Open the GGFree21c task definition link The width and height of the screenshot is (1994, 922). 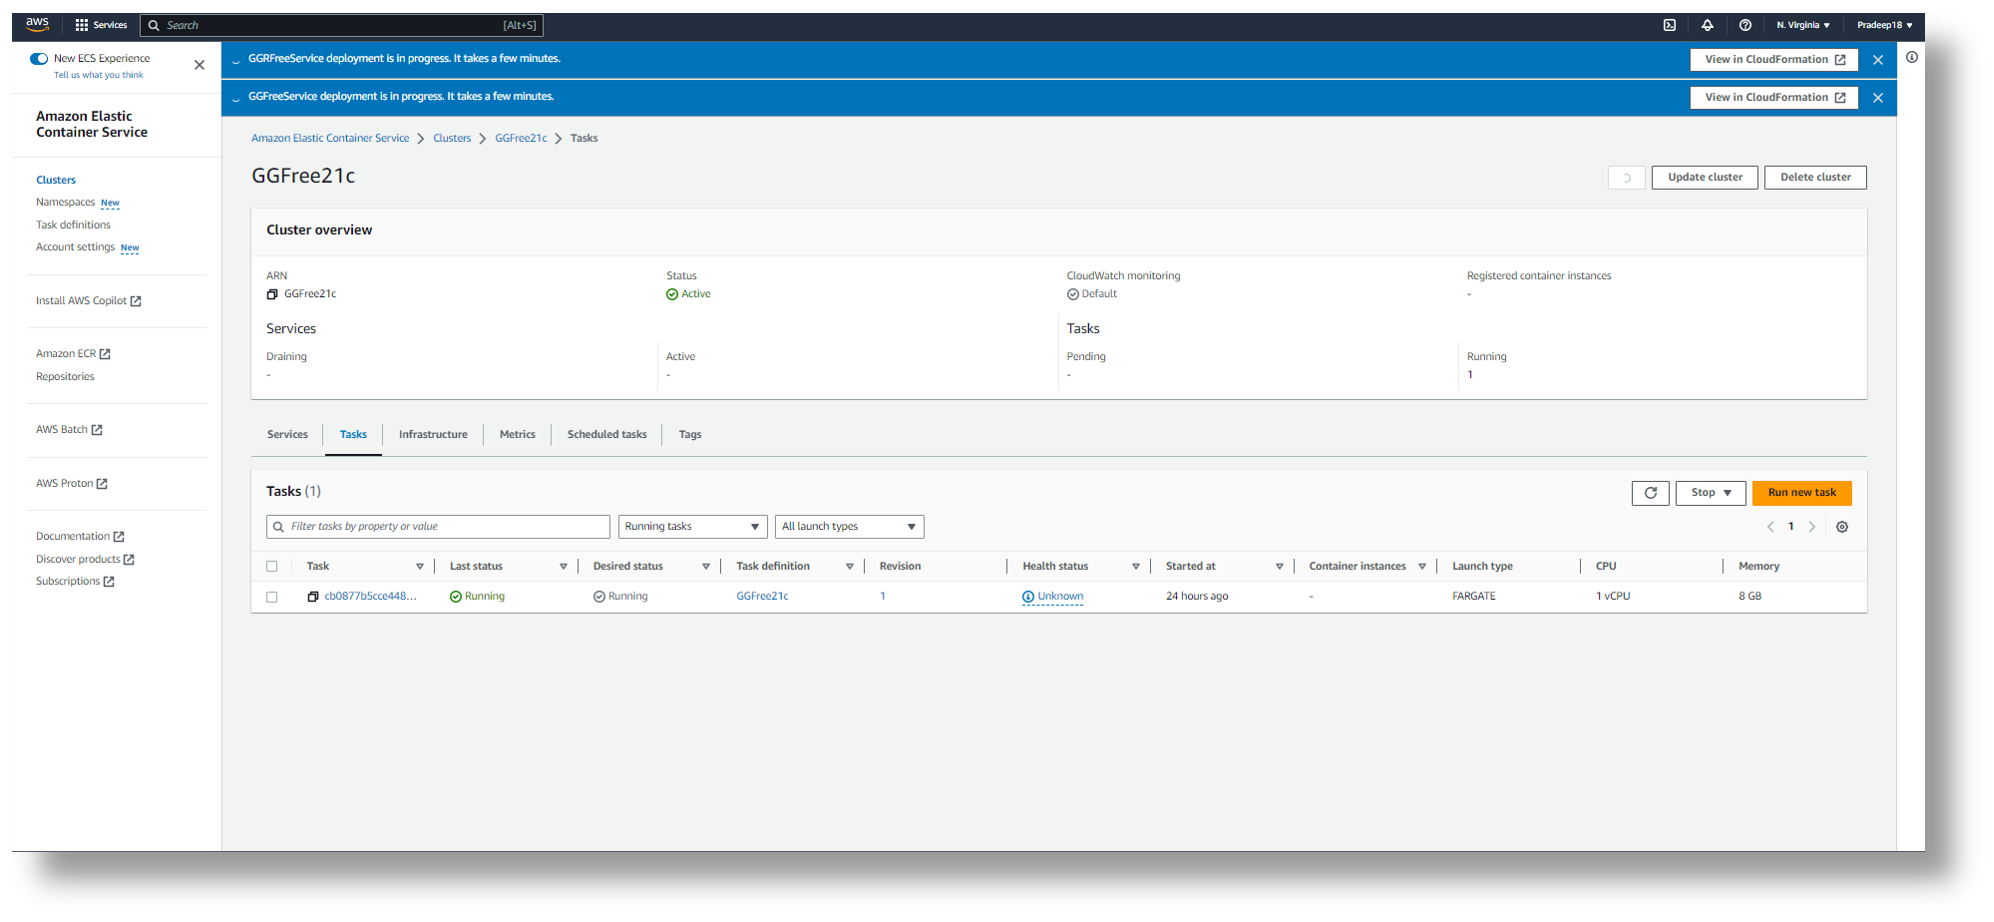point(762,597)
